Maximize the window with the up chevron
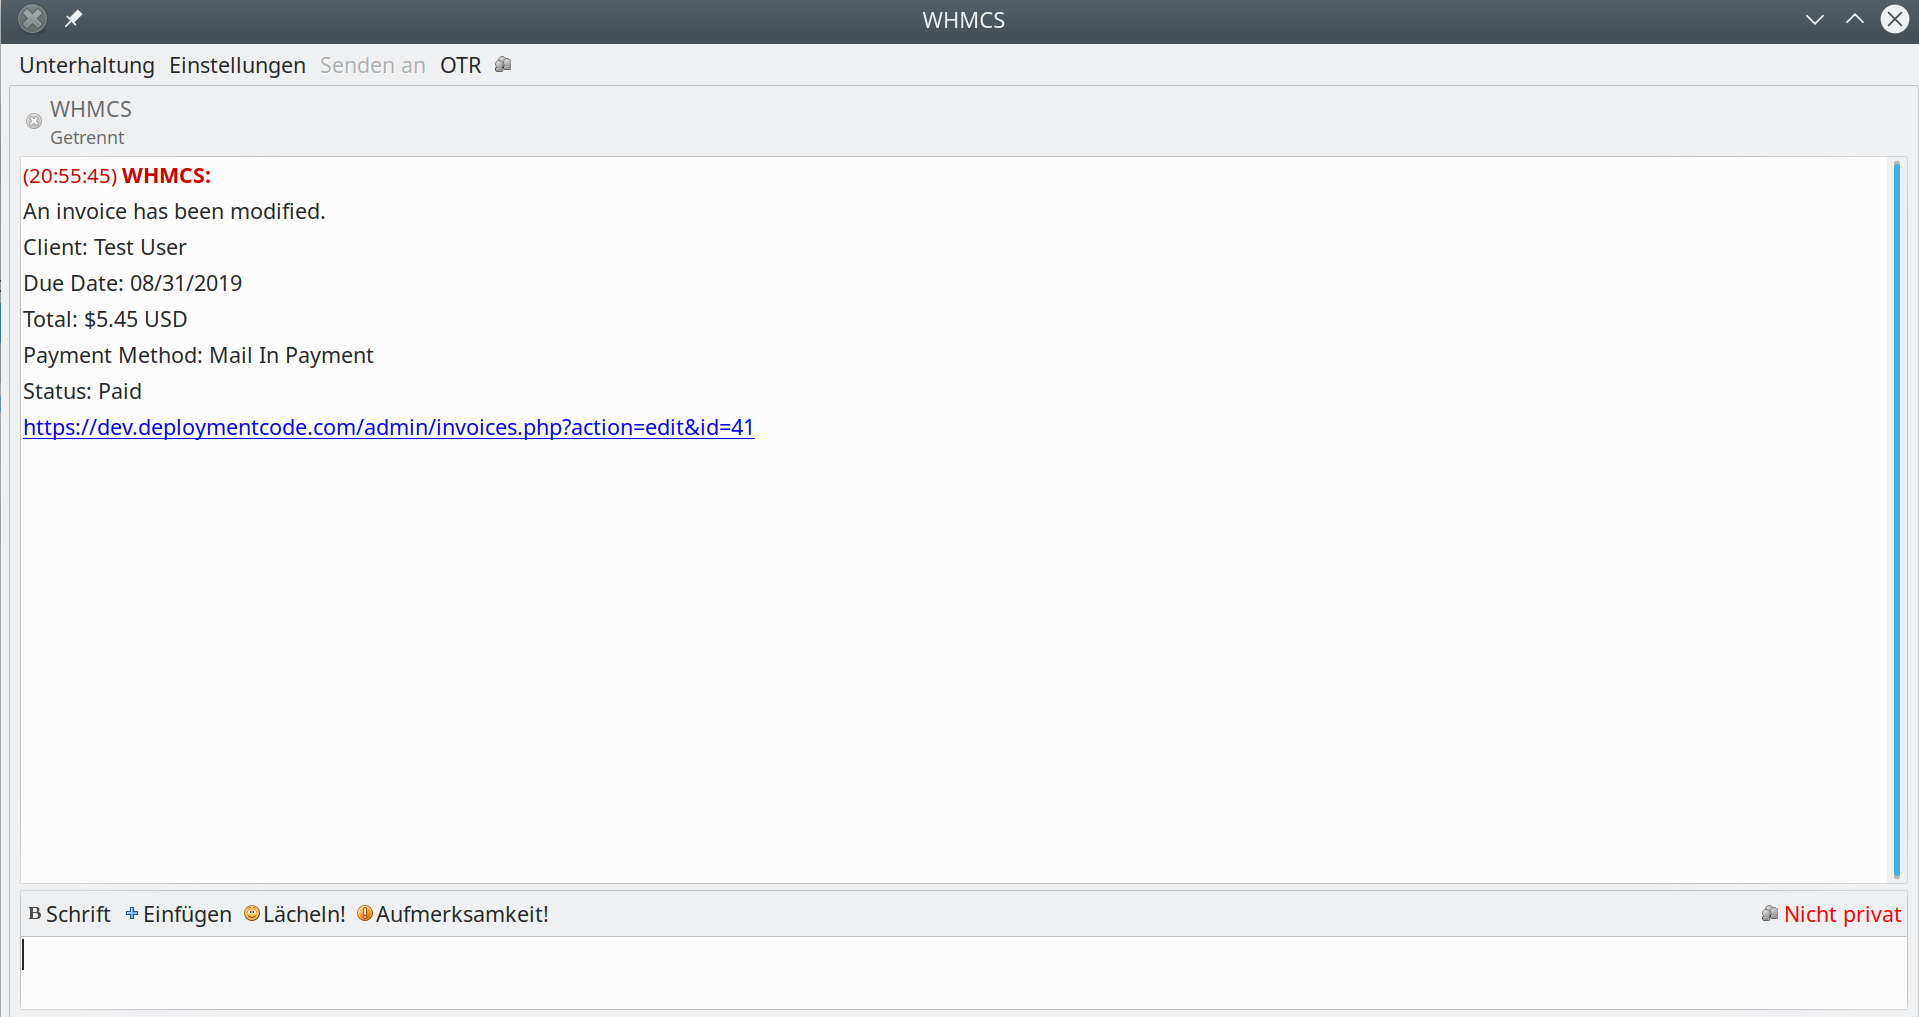 pyautogui.click(x=1855, y=19)
